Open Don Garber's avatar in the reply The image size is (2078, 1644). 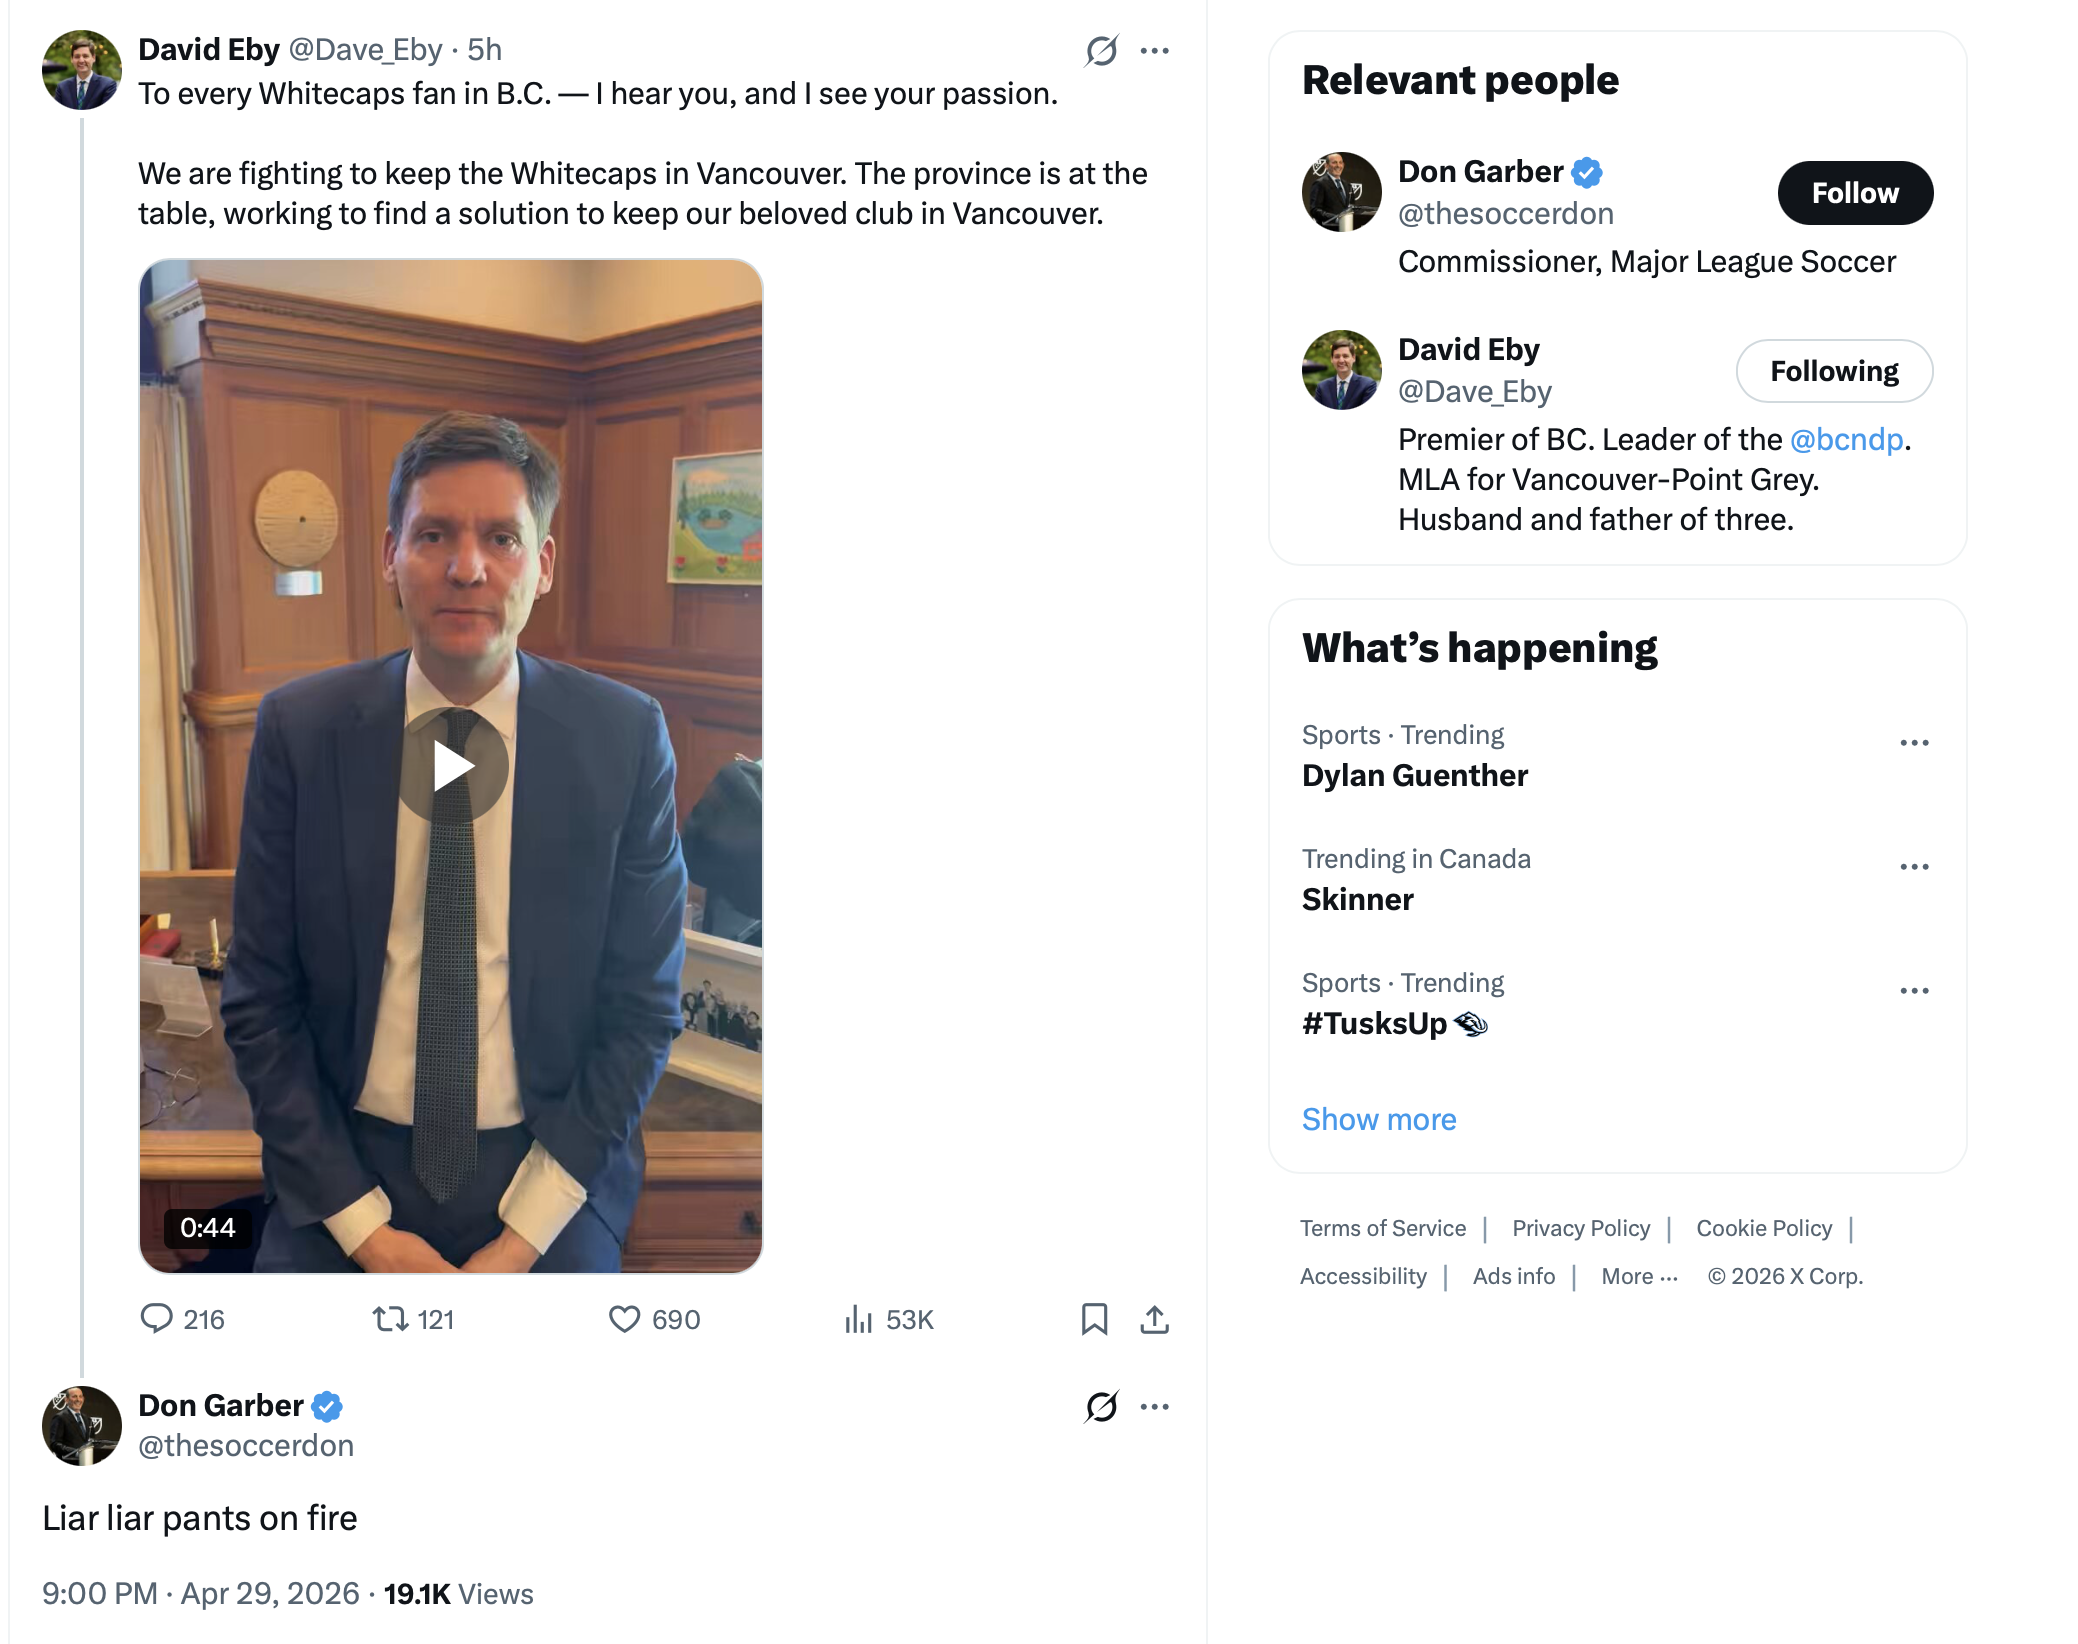82,1426
